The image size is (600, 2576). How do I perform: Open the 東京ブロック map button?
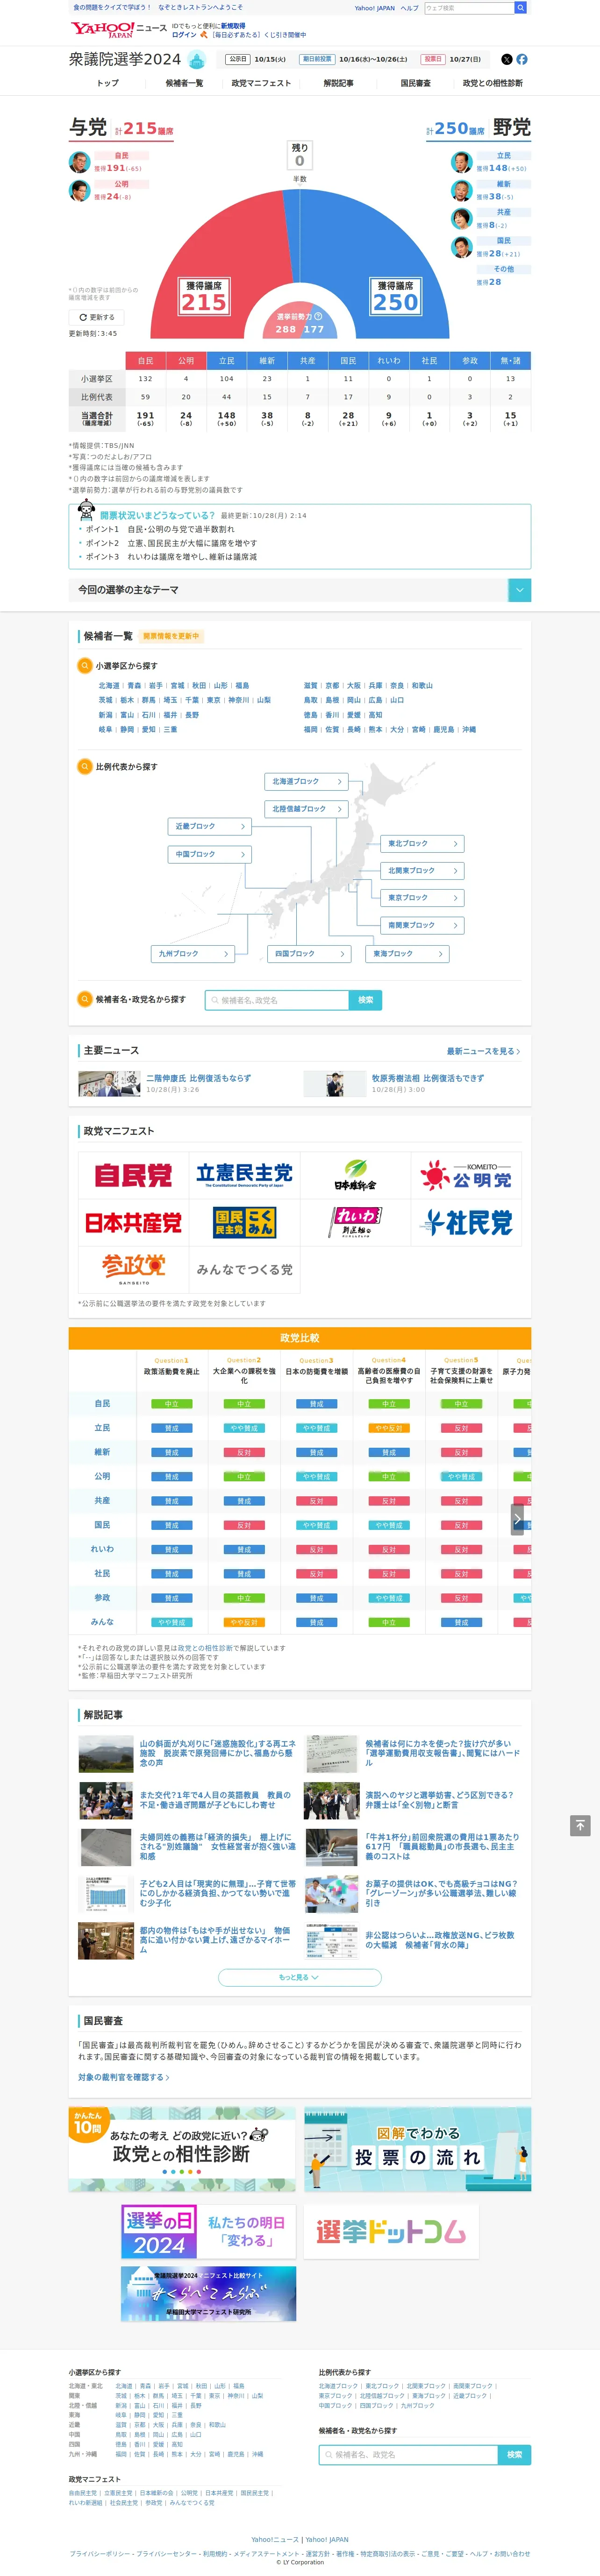[422, 897]
